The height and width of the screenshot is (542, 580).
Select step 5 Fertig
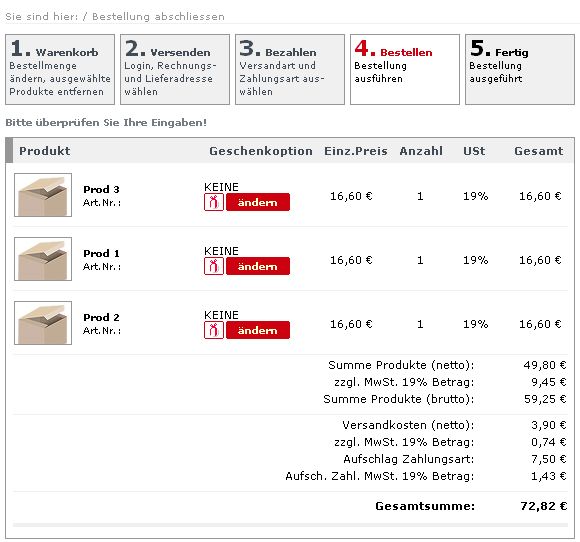click(520, 70)
